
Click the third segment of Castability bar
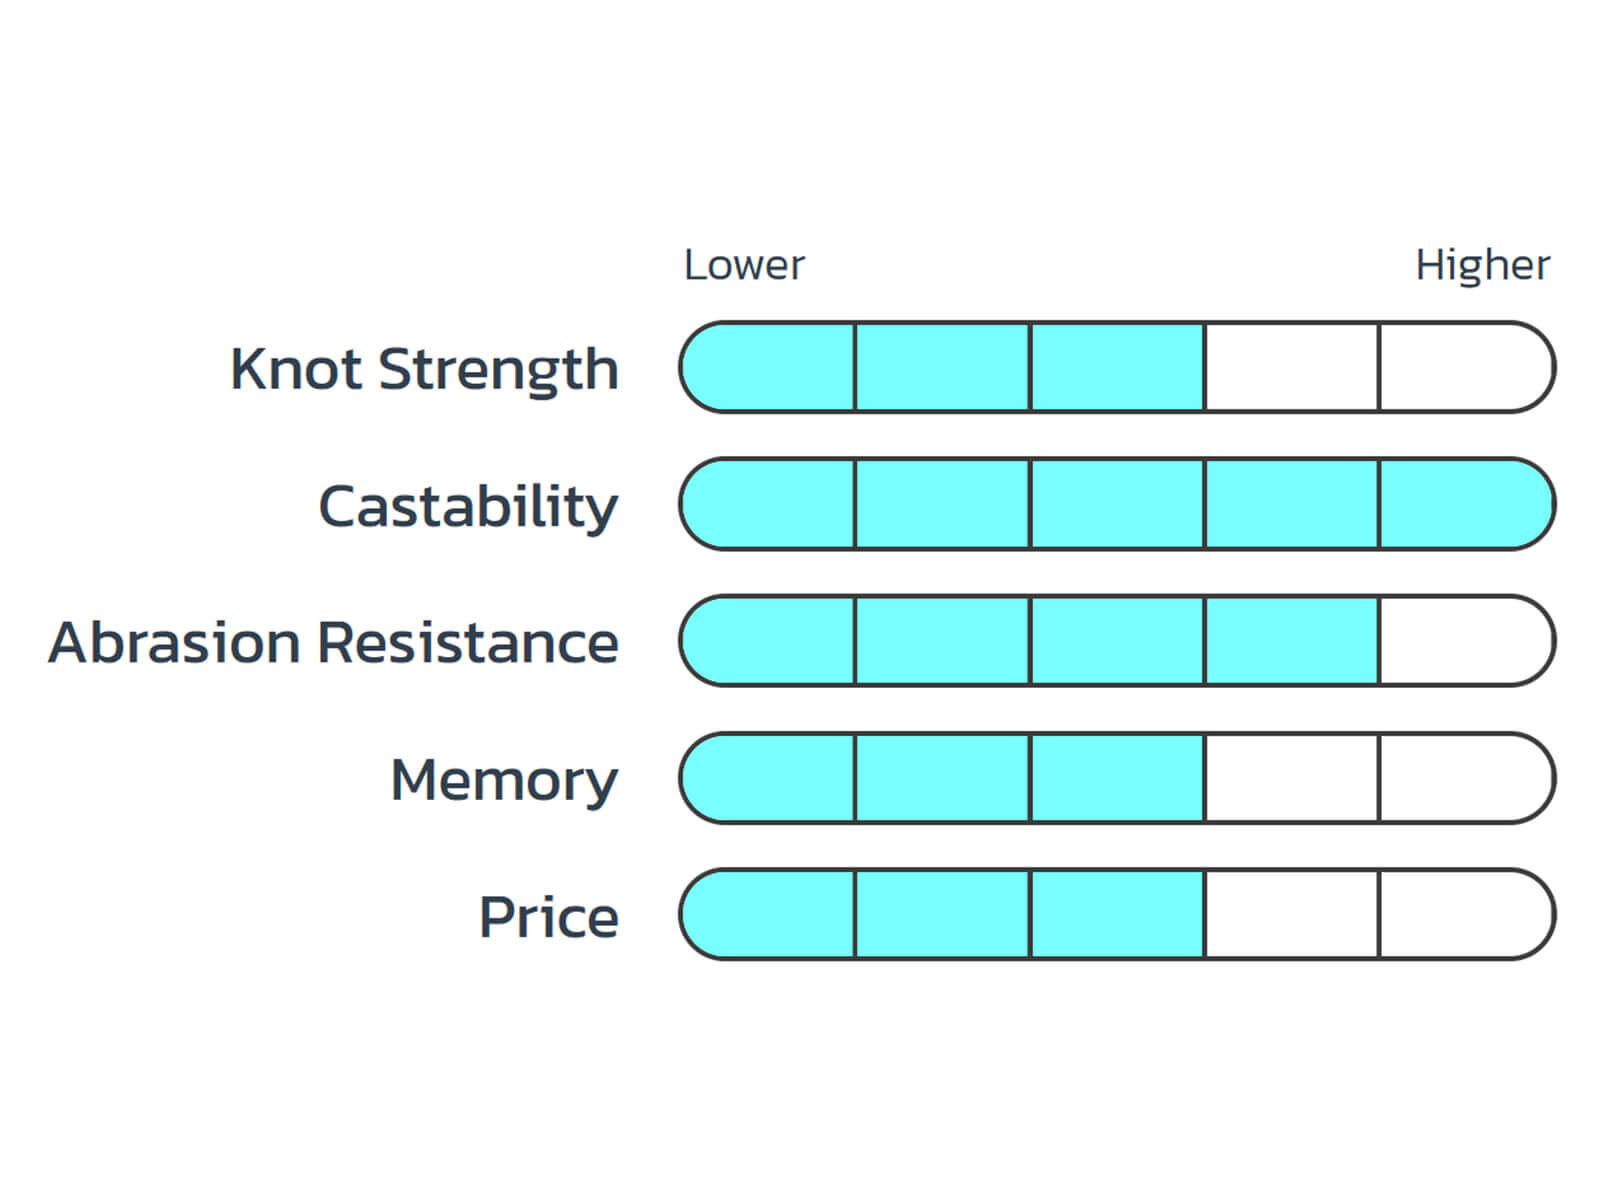(x=1117, y=504)
